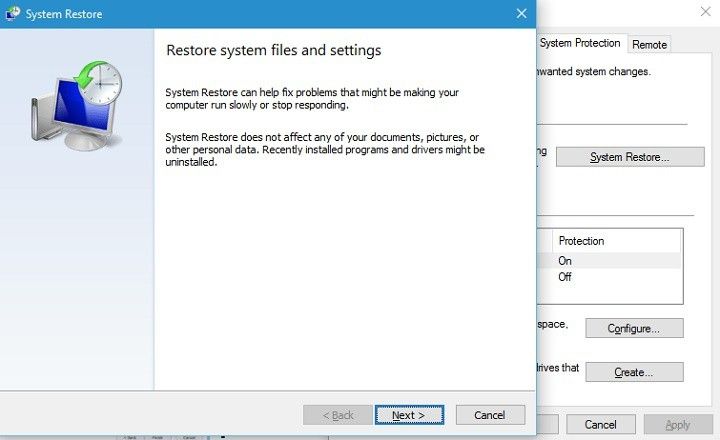The image size is (720, 440).
Task: Click the System Restore computer clock illustration
Action: pyautogui.click(x=77, y=106)
